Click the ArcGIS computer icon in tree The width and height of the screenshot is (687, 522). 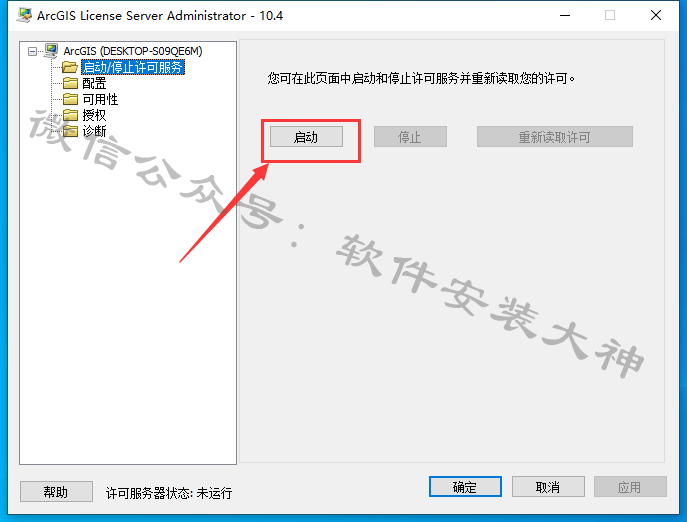pos(51,51)
